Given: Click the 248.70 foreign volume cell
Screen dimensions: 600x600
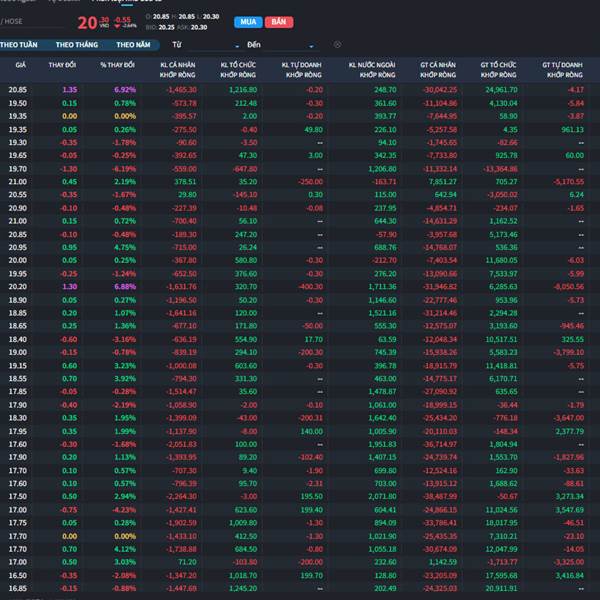Looking at the screenshot, I should pyautogui.click(x=385, y=90).
